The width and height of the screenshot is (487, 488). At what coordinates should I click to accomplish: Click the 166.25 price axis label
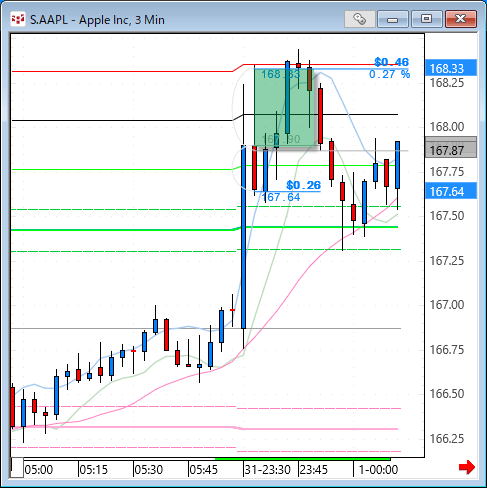pos(447,438)
